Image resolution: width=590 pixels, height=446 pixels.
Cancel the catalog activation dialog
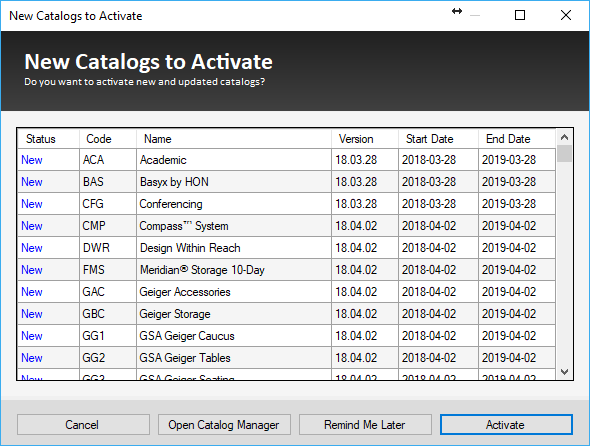coord(83,425)
